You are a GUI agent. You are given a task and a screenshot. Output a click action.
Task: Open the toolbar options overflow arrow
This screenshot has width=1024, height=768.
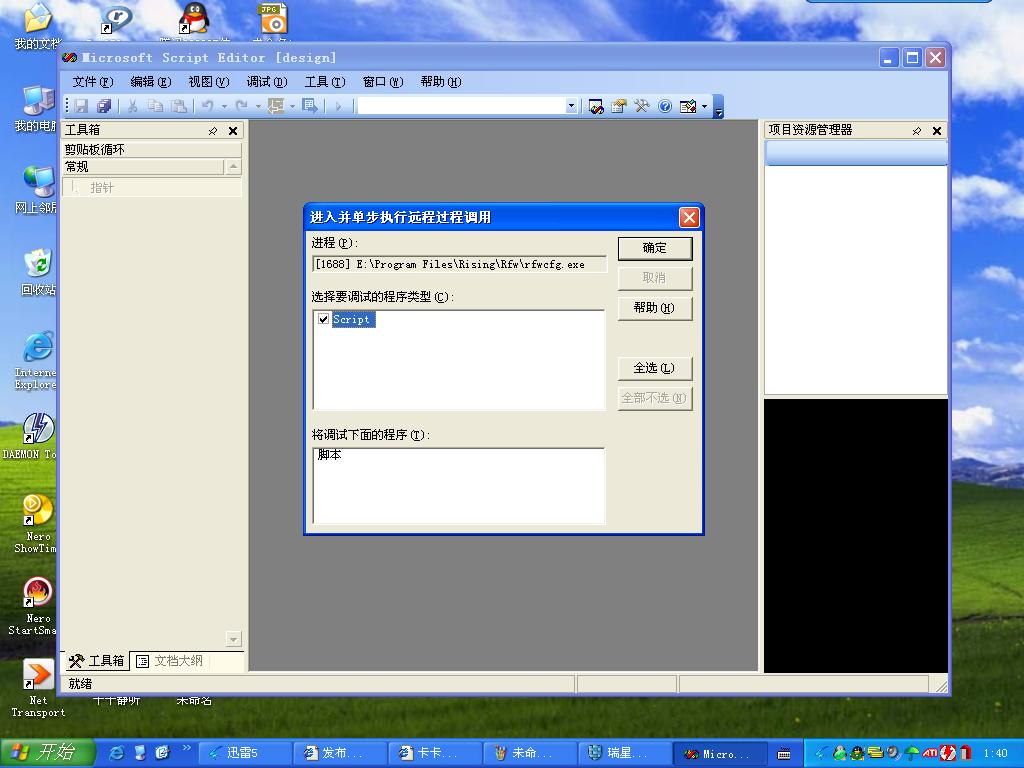point(718,107)
